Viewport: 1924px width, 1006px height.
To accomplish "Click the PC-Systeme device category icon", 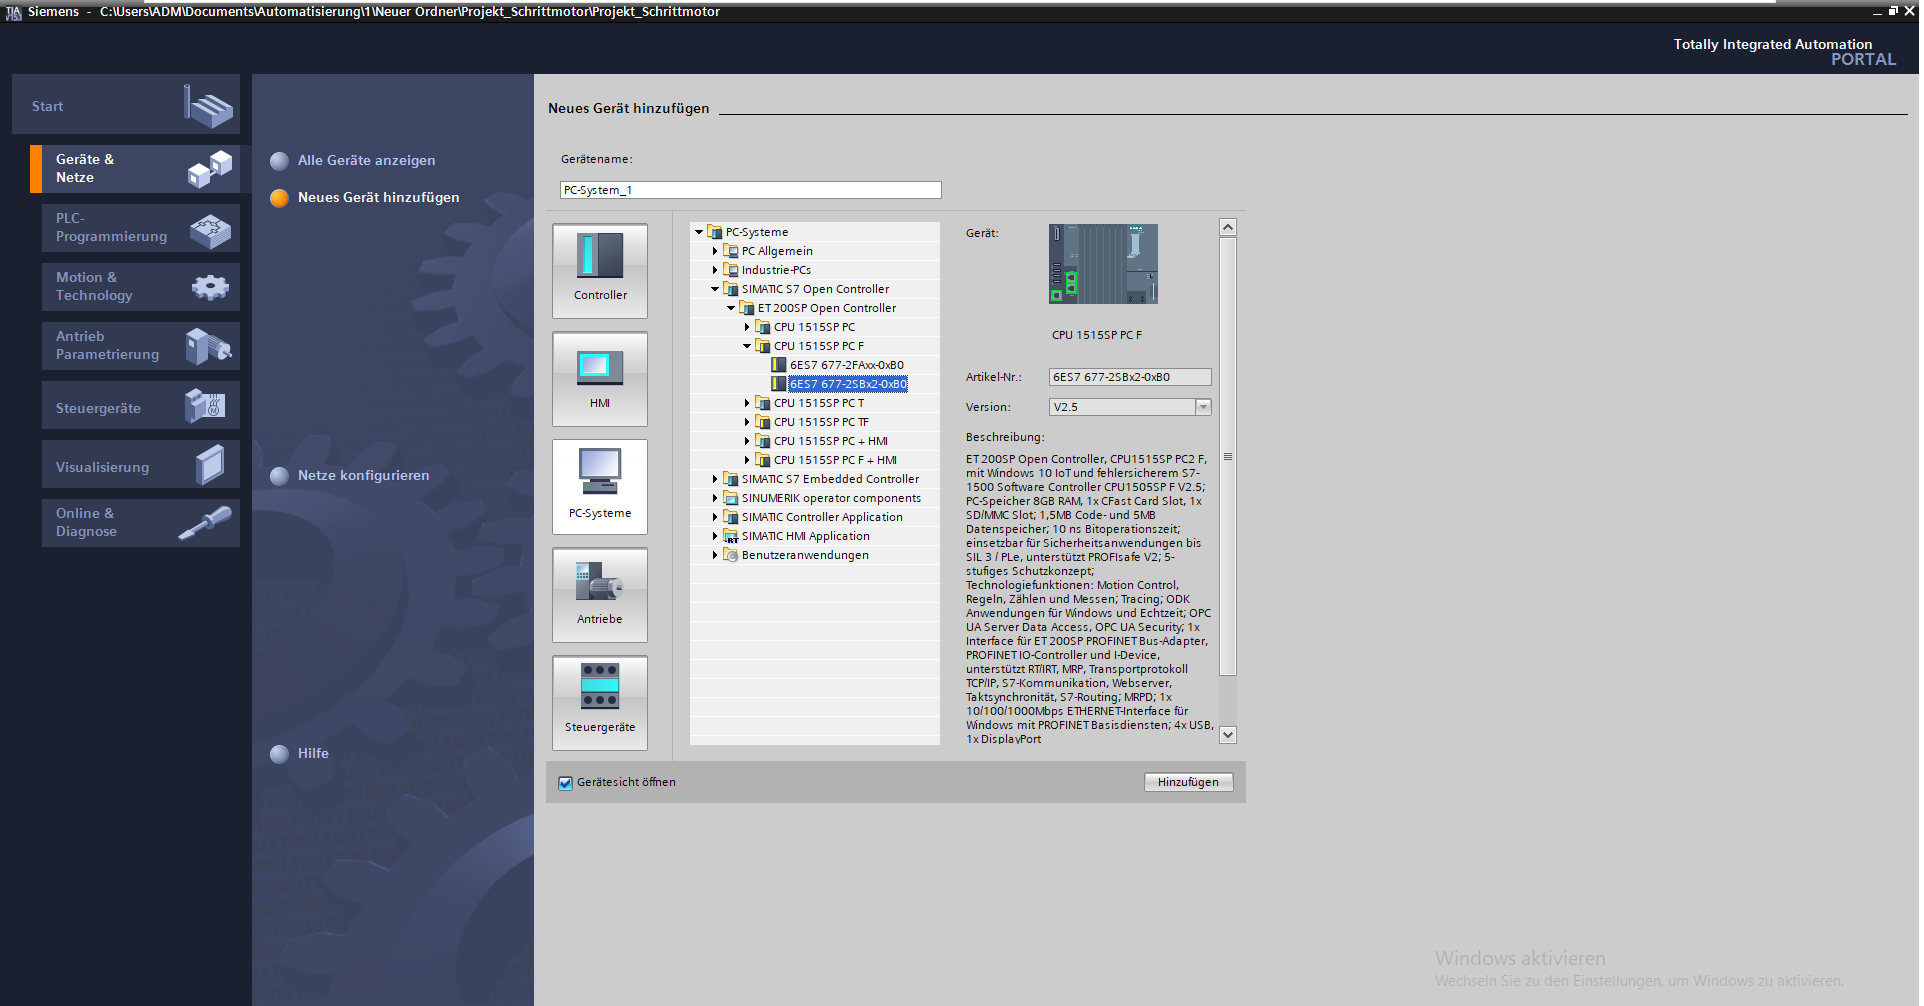I will click(x=600, y=486).
